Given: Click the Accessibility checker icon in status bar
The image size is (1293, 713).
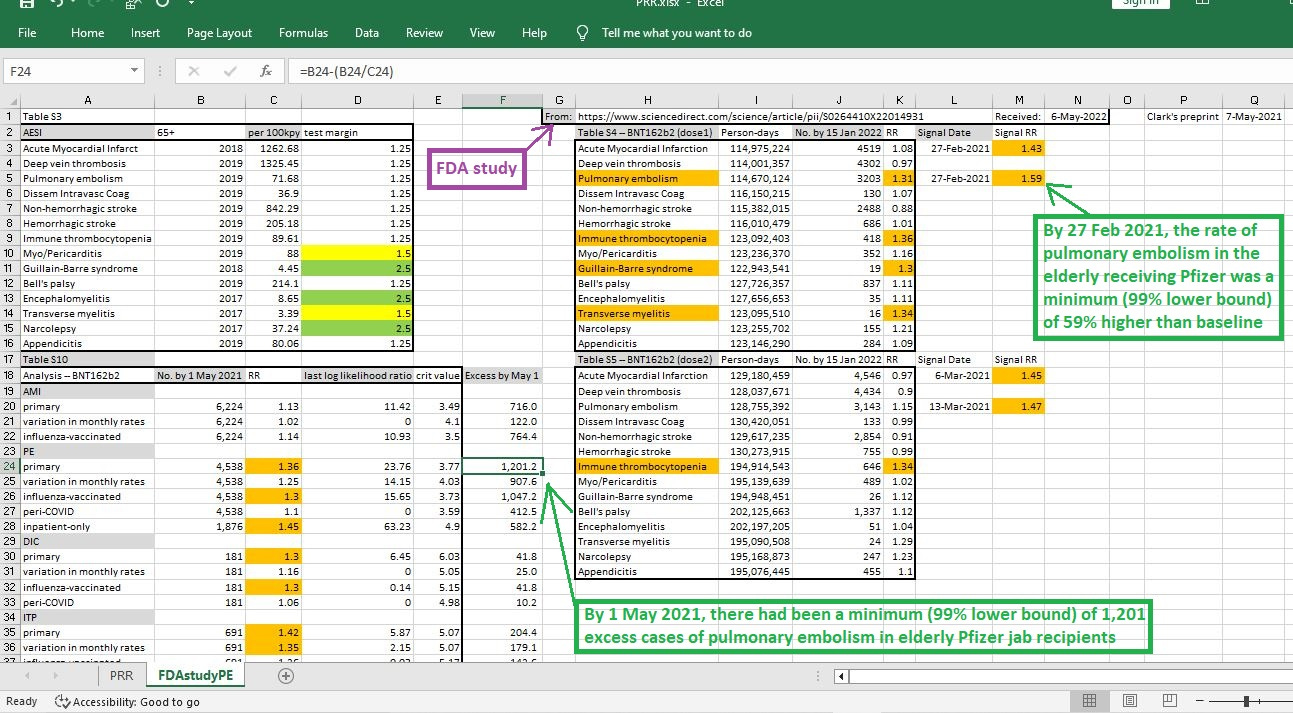Looking at the screenshot, I should coord(62,702).
